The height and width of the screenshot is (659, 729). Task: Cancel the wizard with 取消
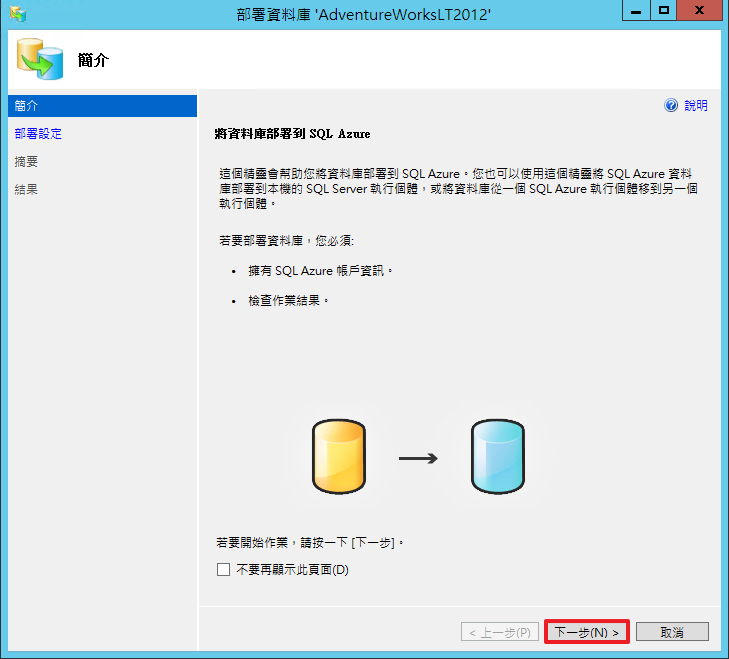(672, 632)
